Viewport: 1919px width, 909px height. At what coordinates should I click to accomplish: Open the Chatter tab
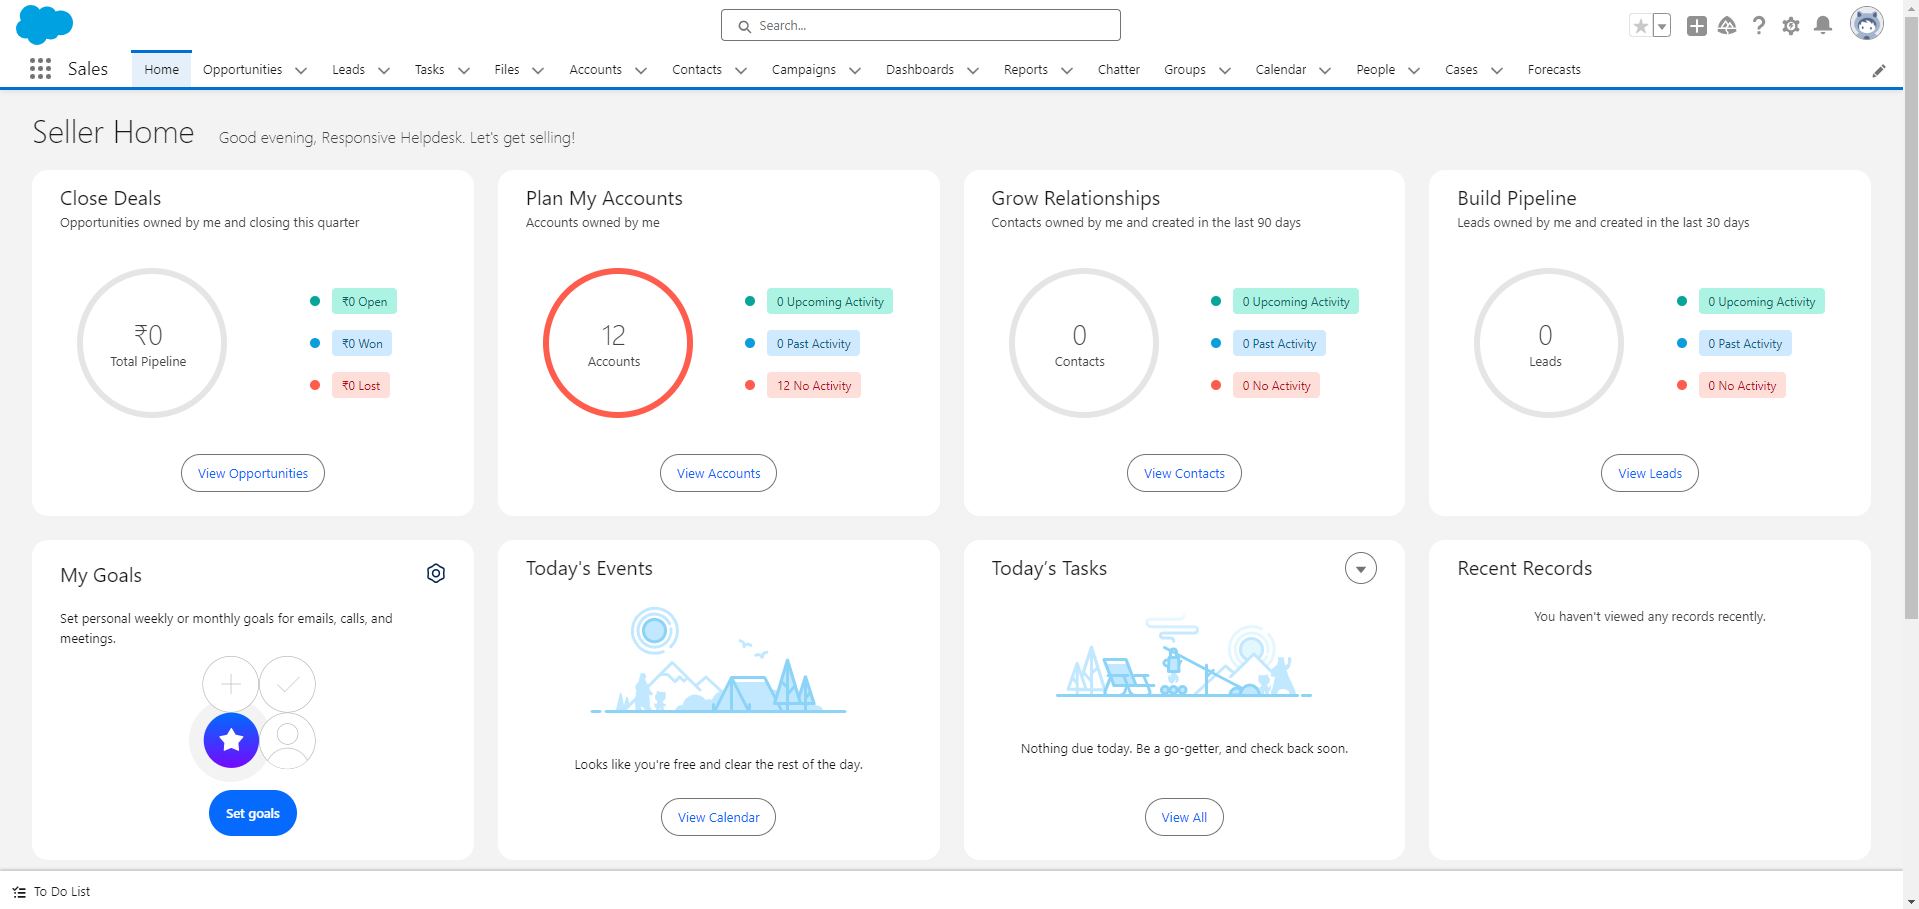(1118, 70)
